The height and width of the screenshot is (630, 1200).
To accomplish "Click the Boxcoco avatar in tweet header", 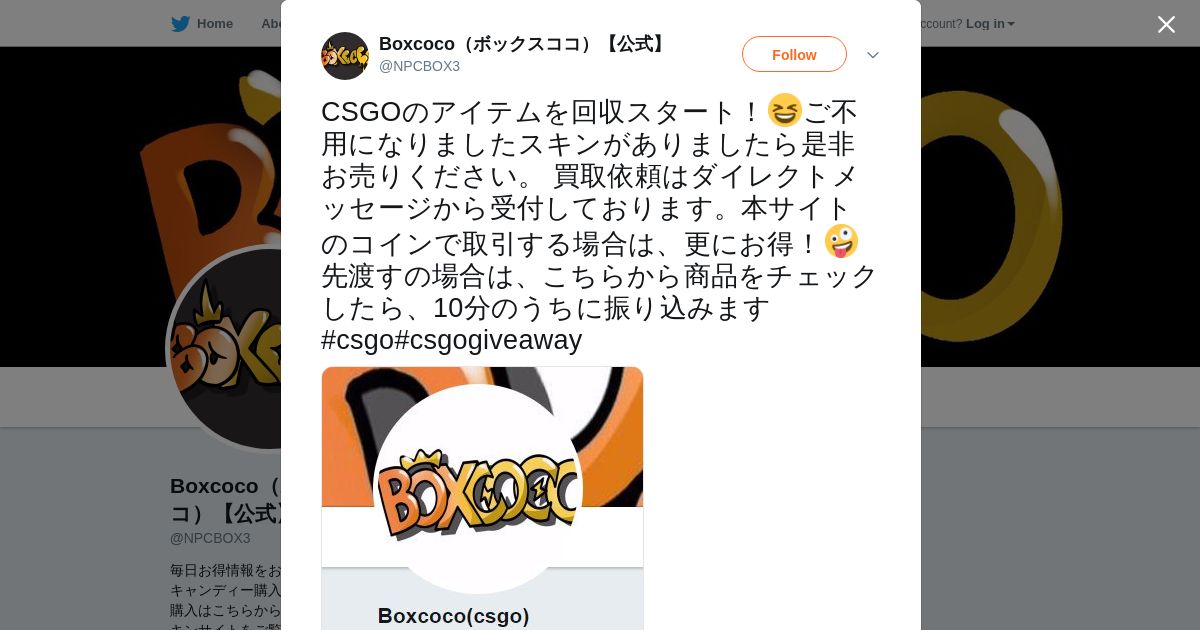I will point(345,56).
